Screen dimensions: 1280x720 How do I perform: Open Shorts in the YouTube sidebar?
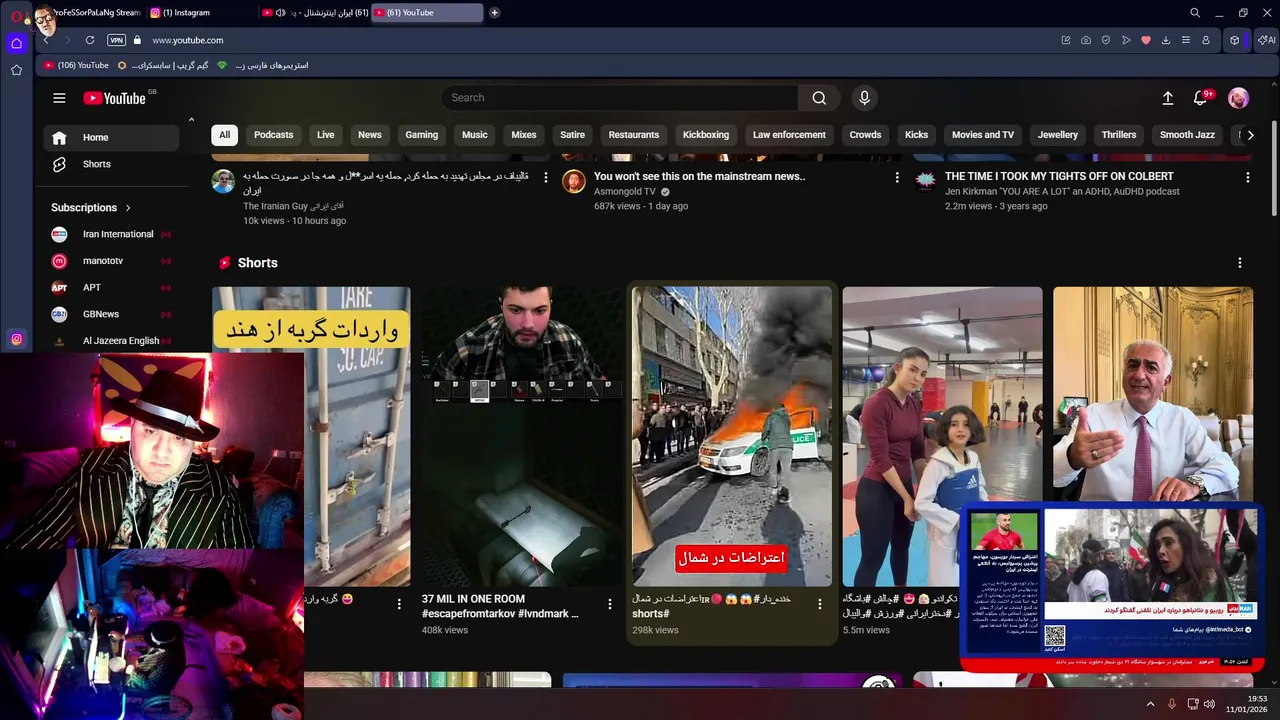[110, 164]
